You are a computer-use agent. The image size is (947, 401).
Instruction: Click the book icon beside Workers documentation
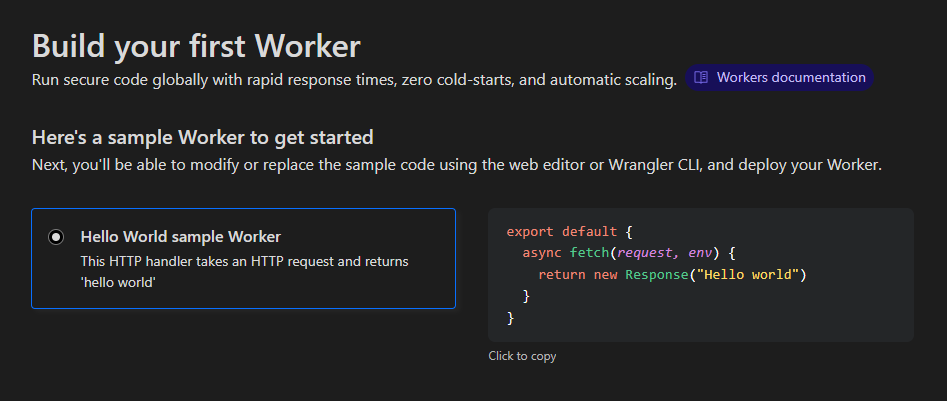(x=702, y=77)
